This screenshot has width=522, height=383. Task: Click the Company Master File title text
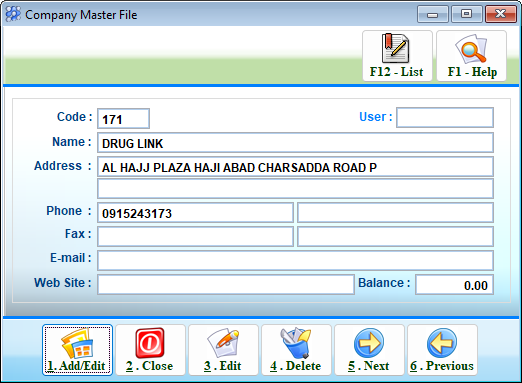81,15
